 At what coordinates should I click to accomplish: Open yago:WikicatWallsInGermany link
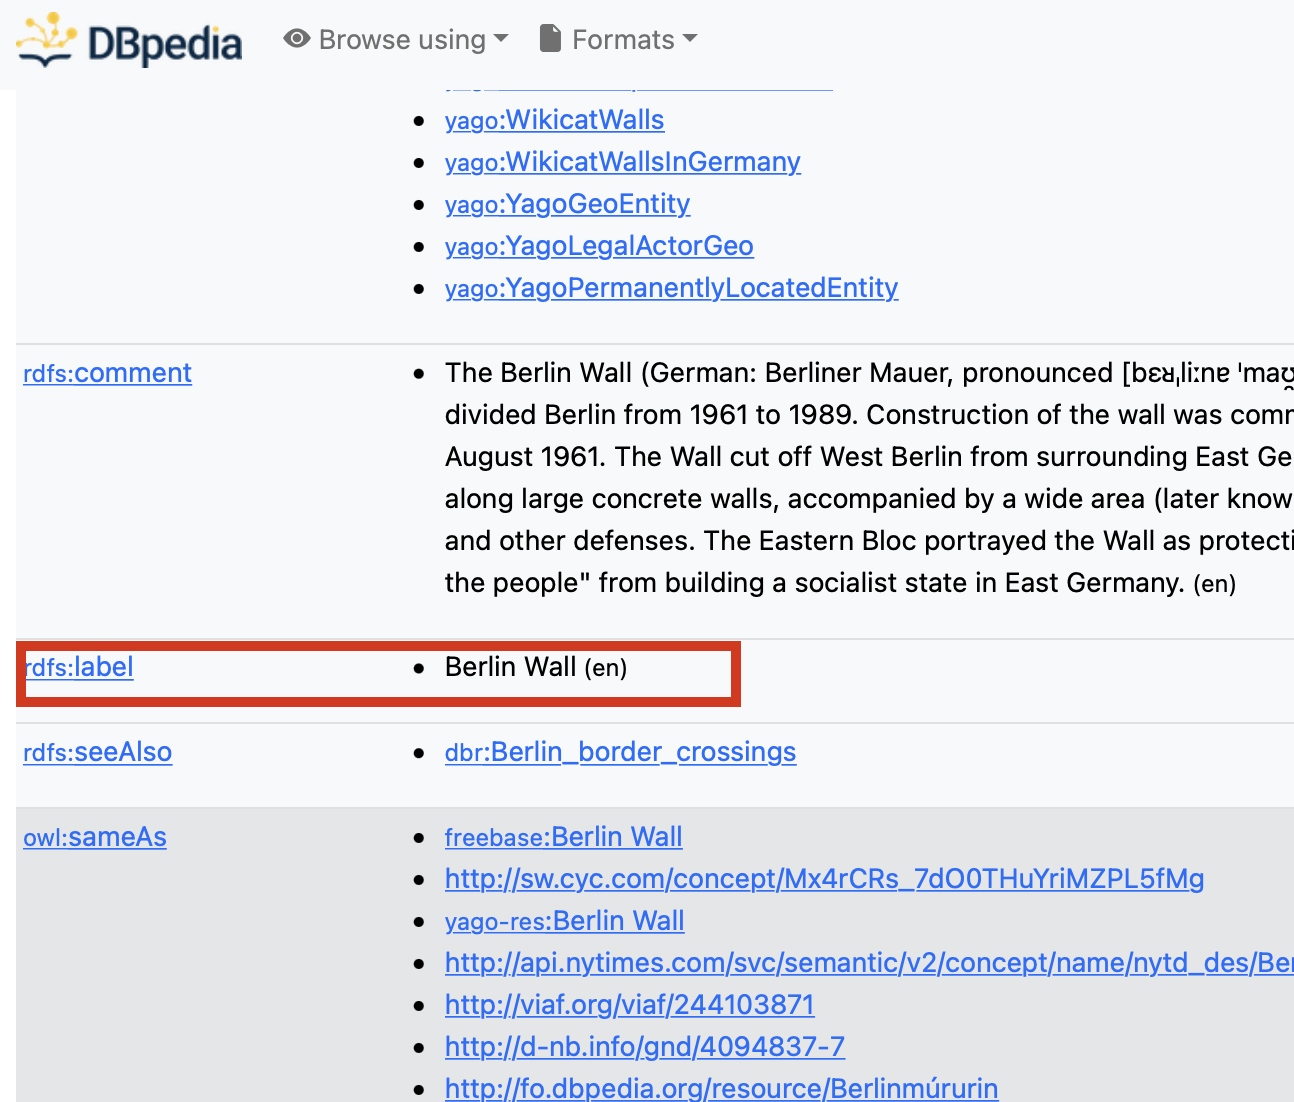[x=622, y=162]
